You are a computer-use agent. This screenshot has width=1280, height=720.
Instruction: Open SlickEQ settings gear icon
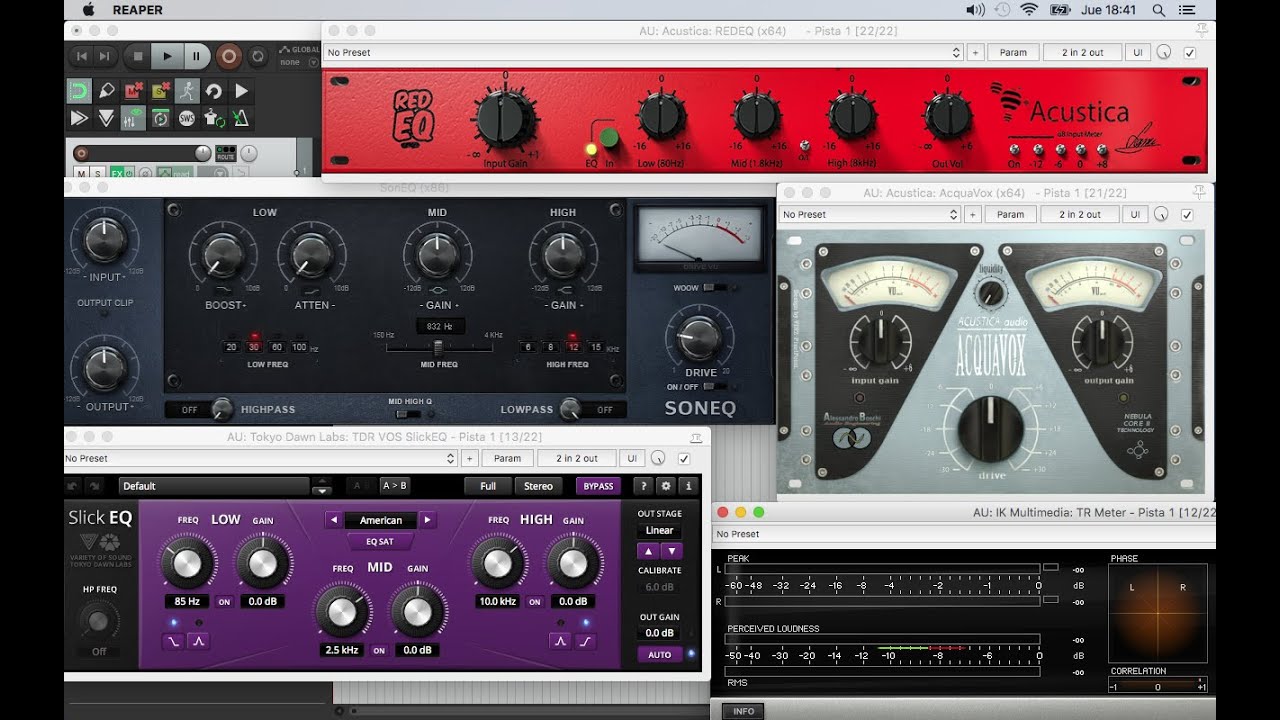666,486
